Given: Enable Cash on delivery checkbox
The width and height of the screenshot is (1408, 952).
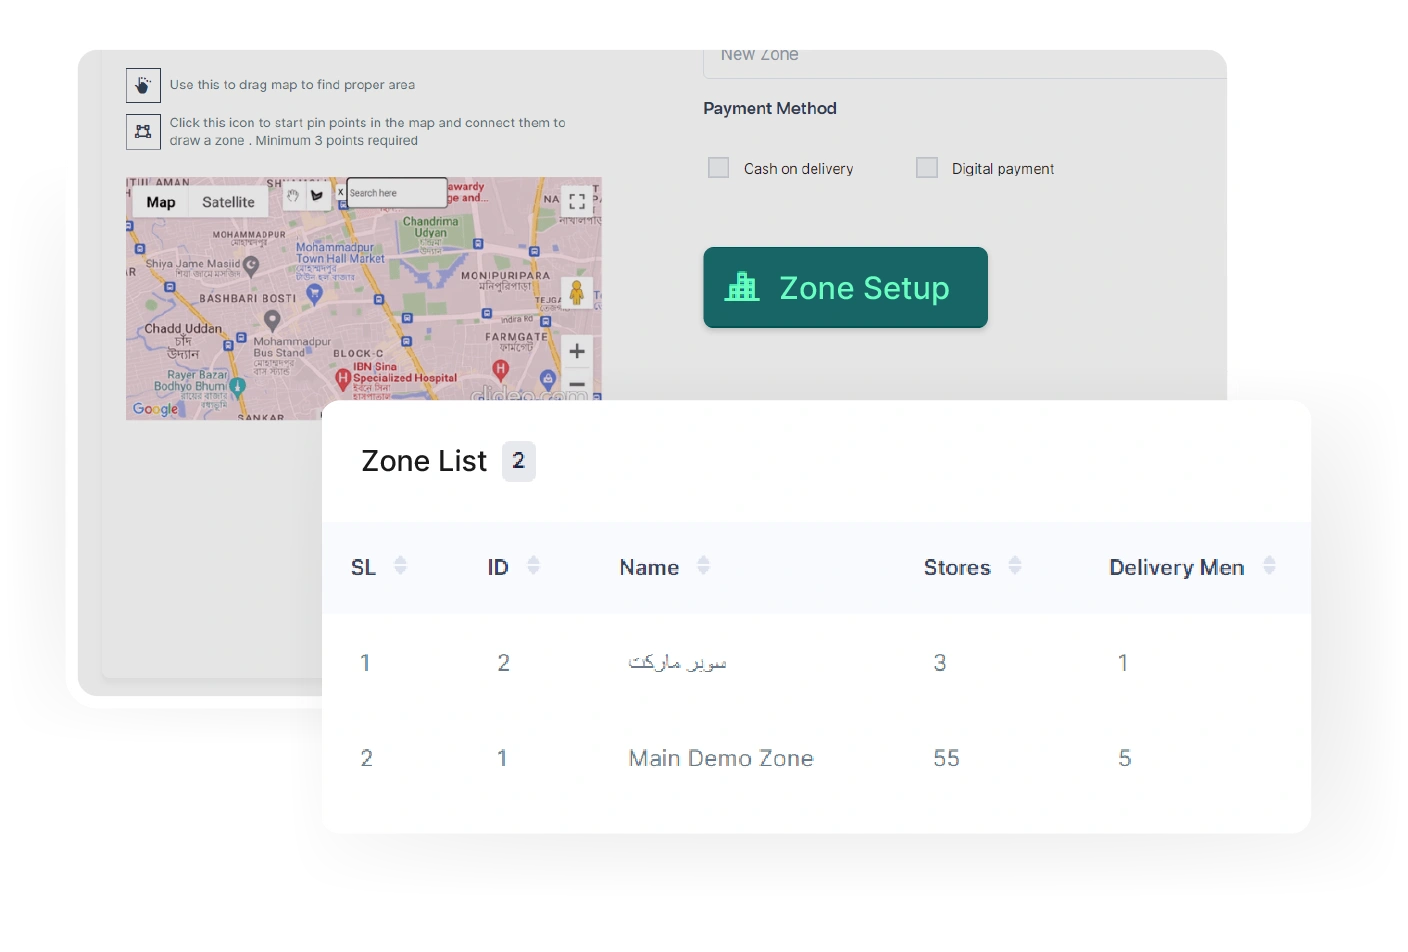Looking at the screenshot, I should tap(719, 168).
